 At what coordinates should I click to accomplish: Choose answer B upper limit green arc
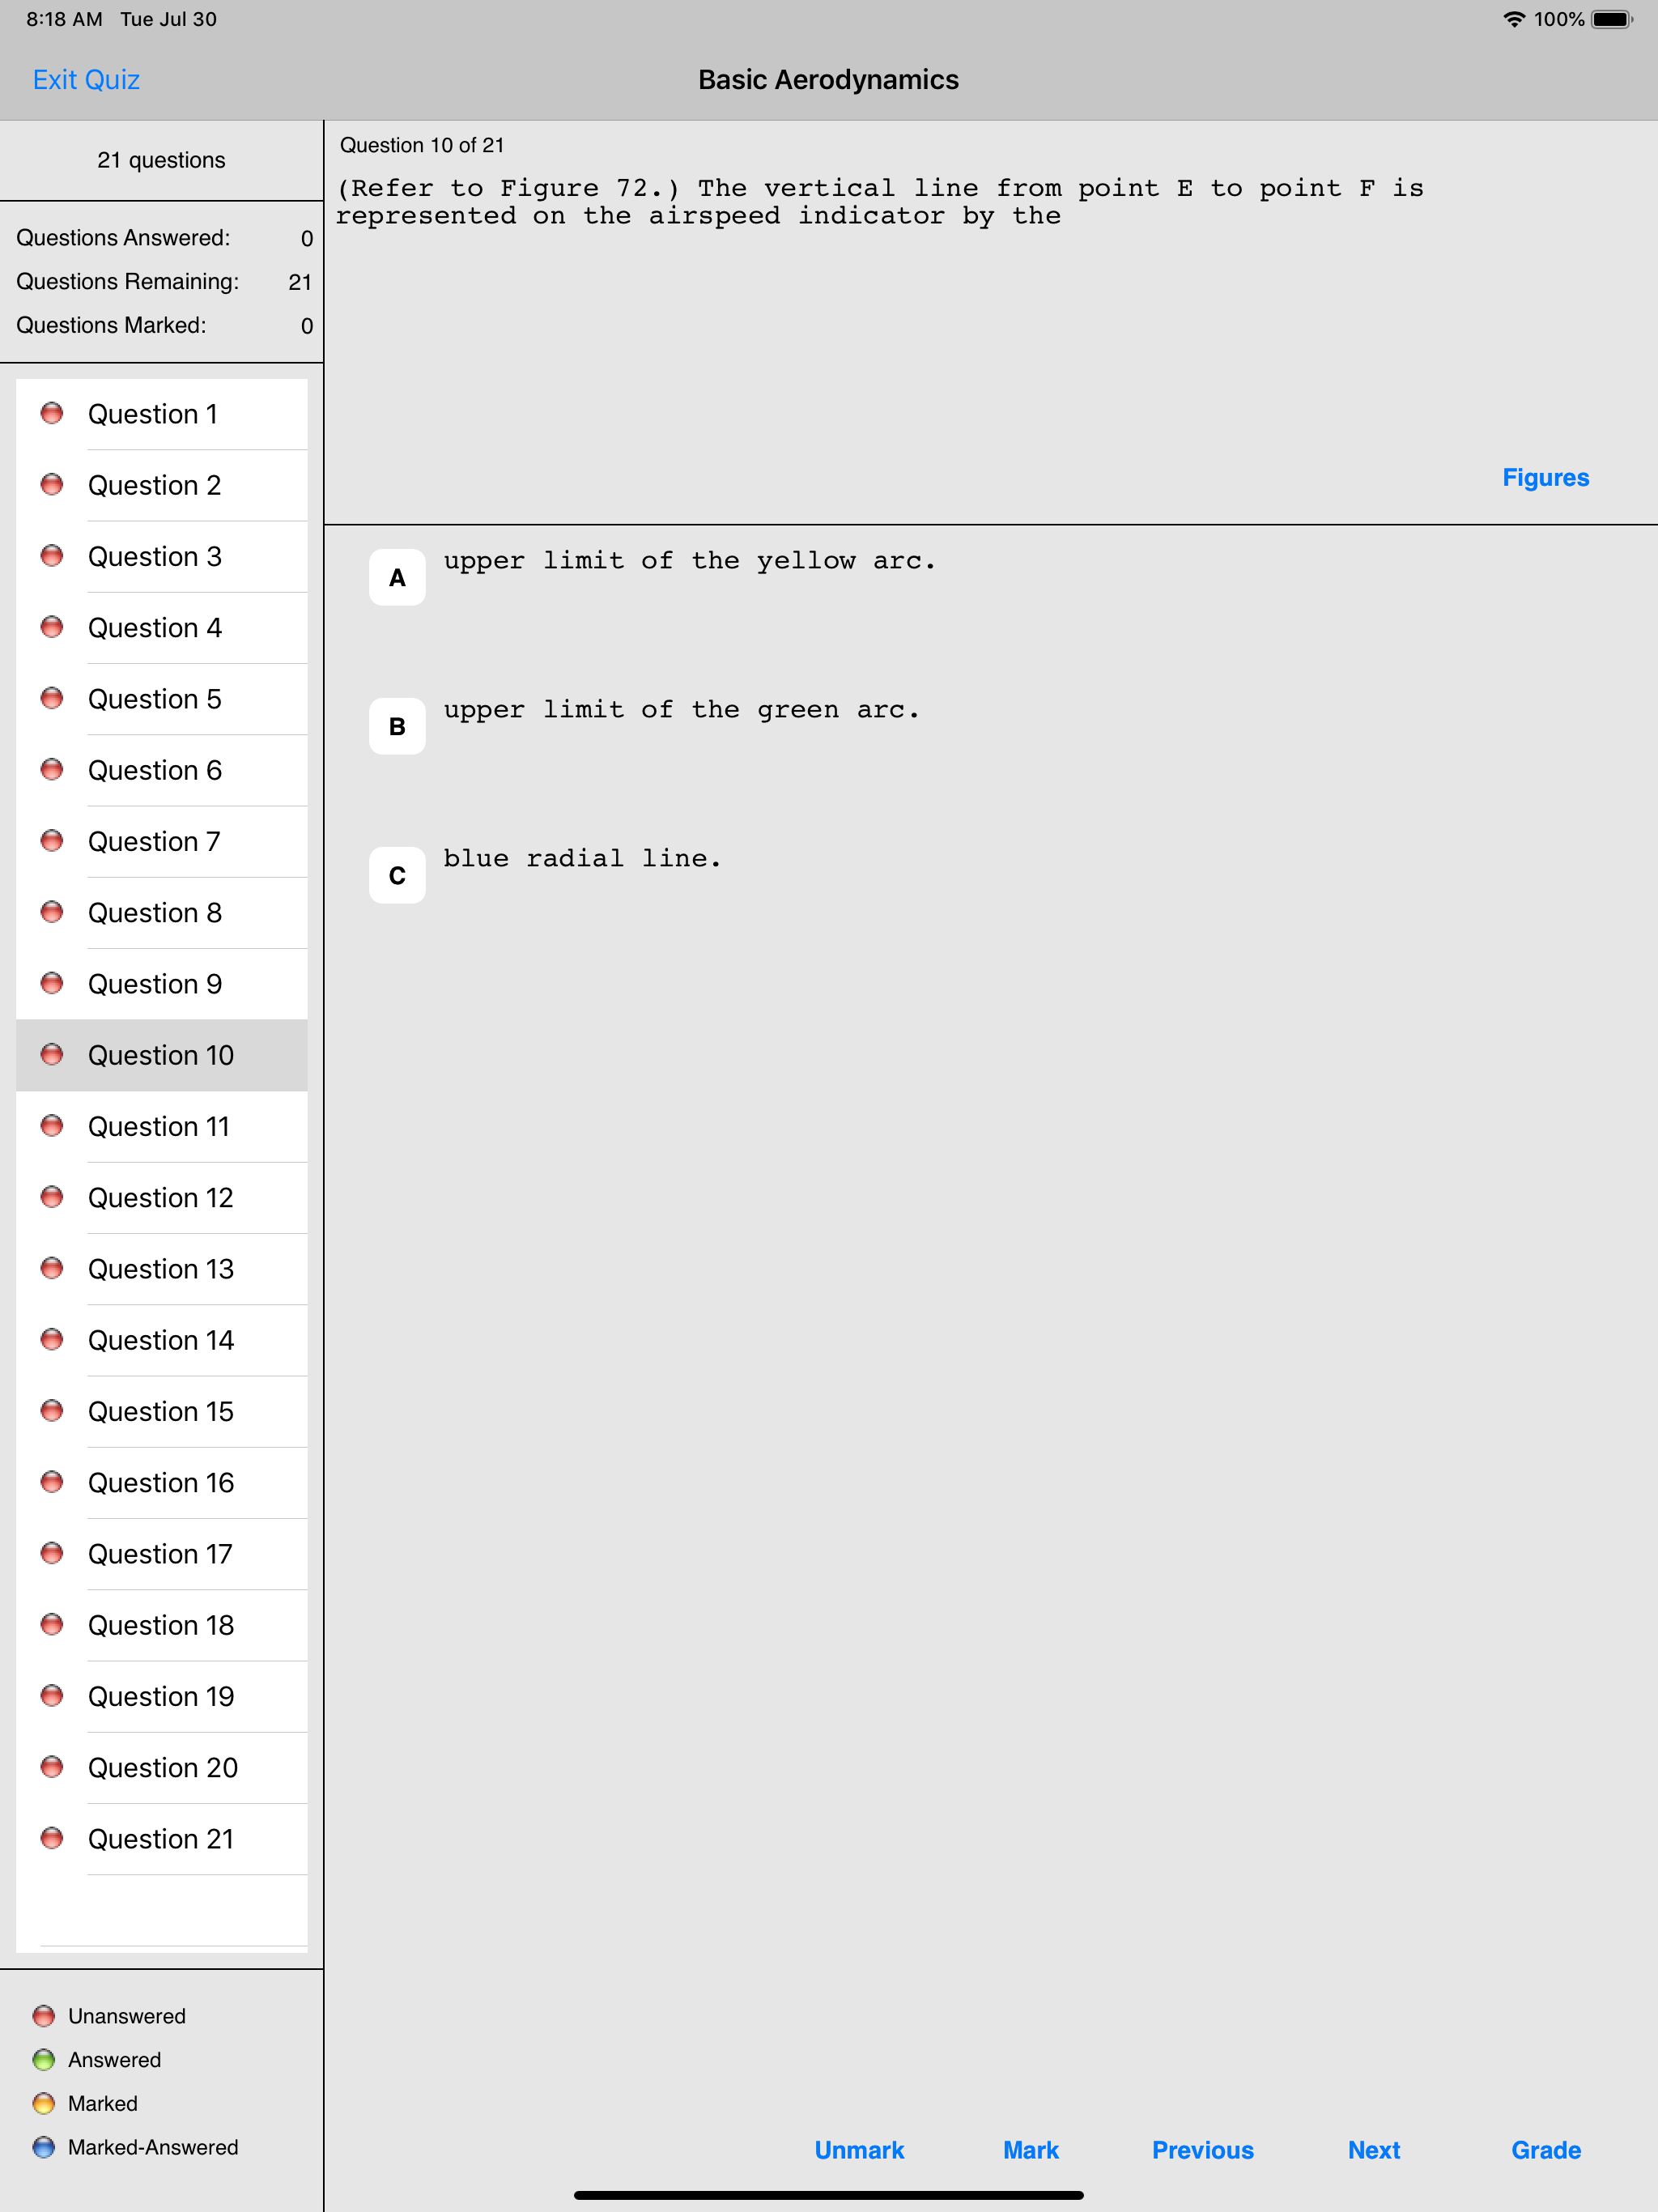coord(397,726)
